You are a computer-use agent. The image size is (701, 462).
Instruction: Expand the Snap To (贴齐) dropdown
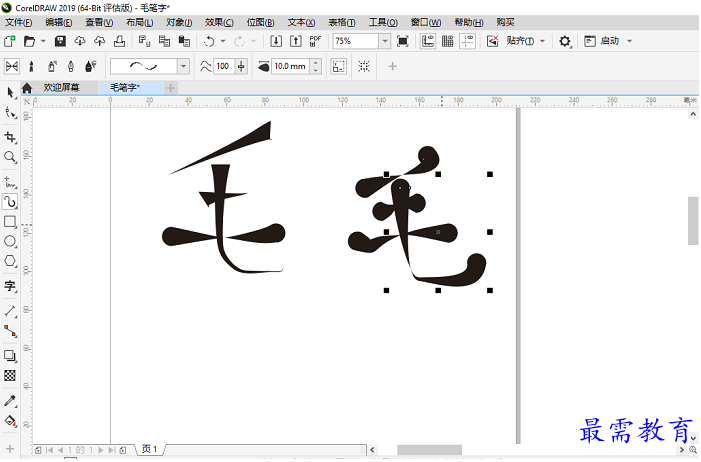coord(542,41)
